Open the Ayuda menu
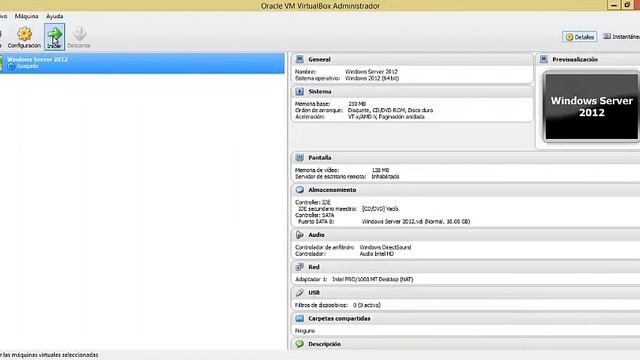 (x=54, y=16)
